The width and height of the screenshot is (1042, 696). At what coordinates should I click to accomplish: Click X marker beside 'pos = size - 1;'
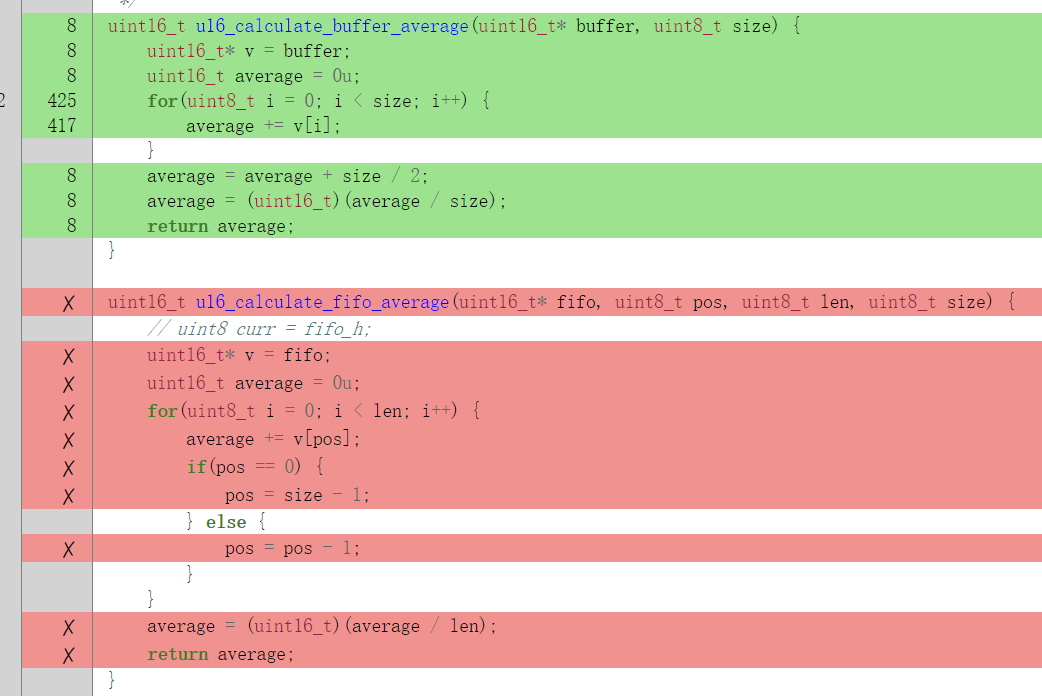tap(68, 496)
